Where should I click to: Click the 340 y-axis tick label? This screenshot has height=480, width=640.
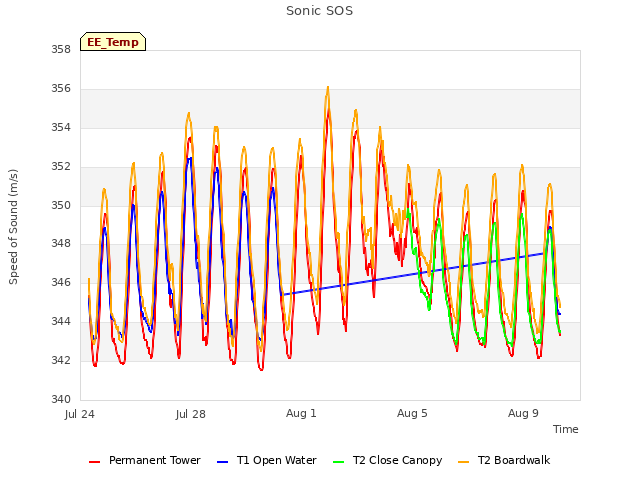[61, 399]
